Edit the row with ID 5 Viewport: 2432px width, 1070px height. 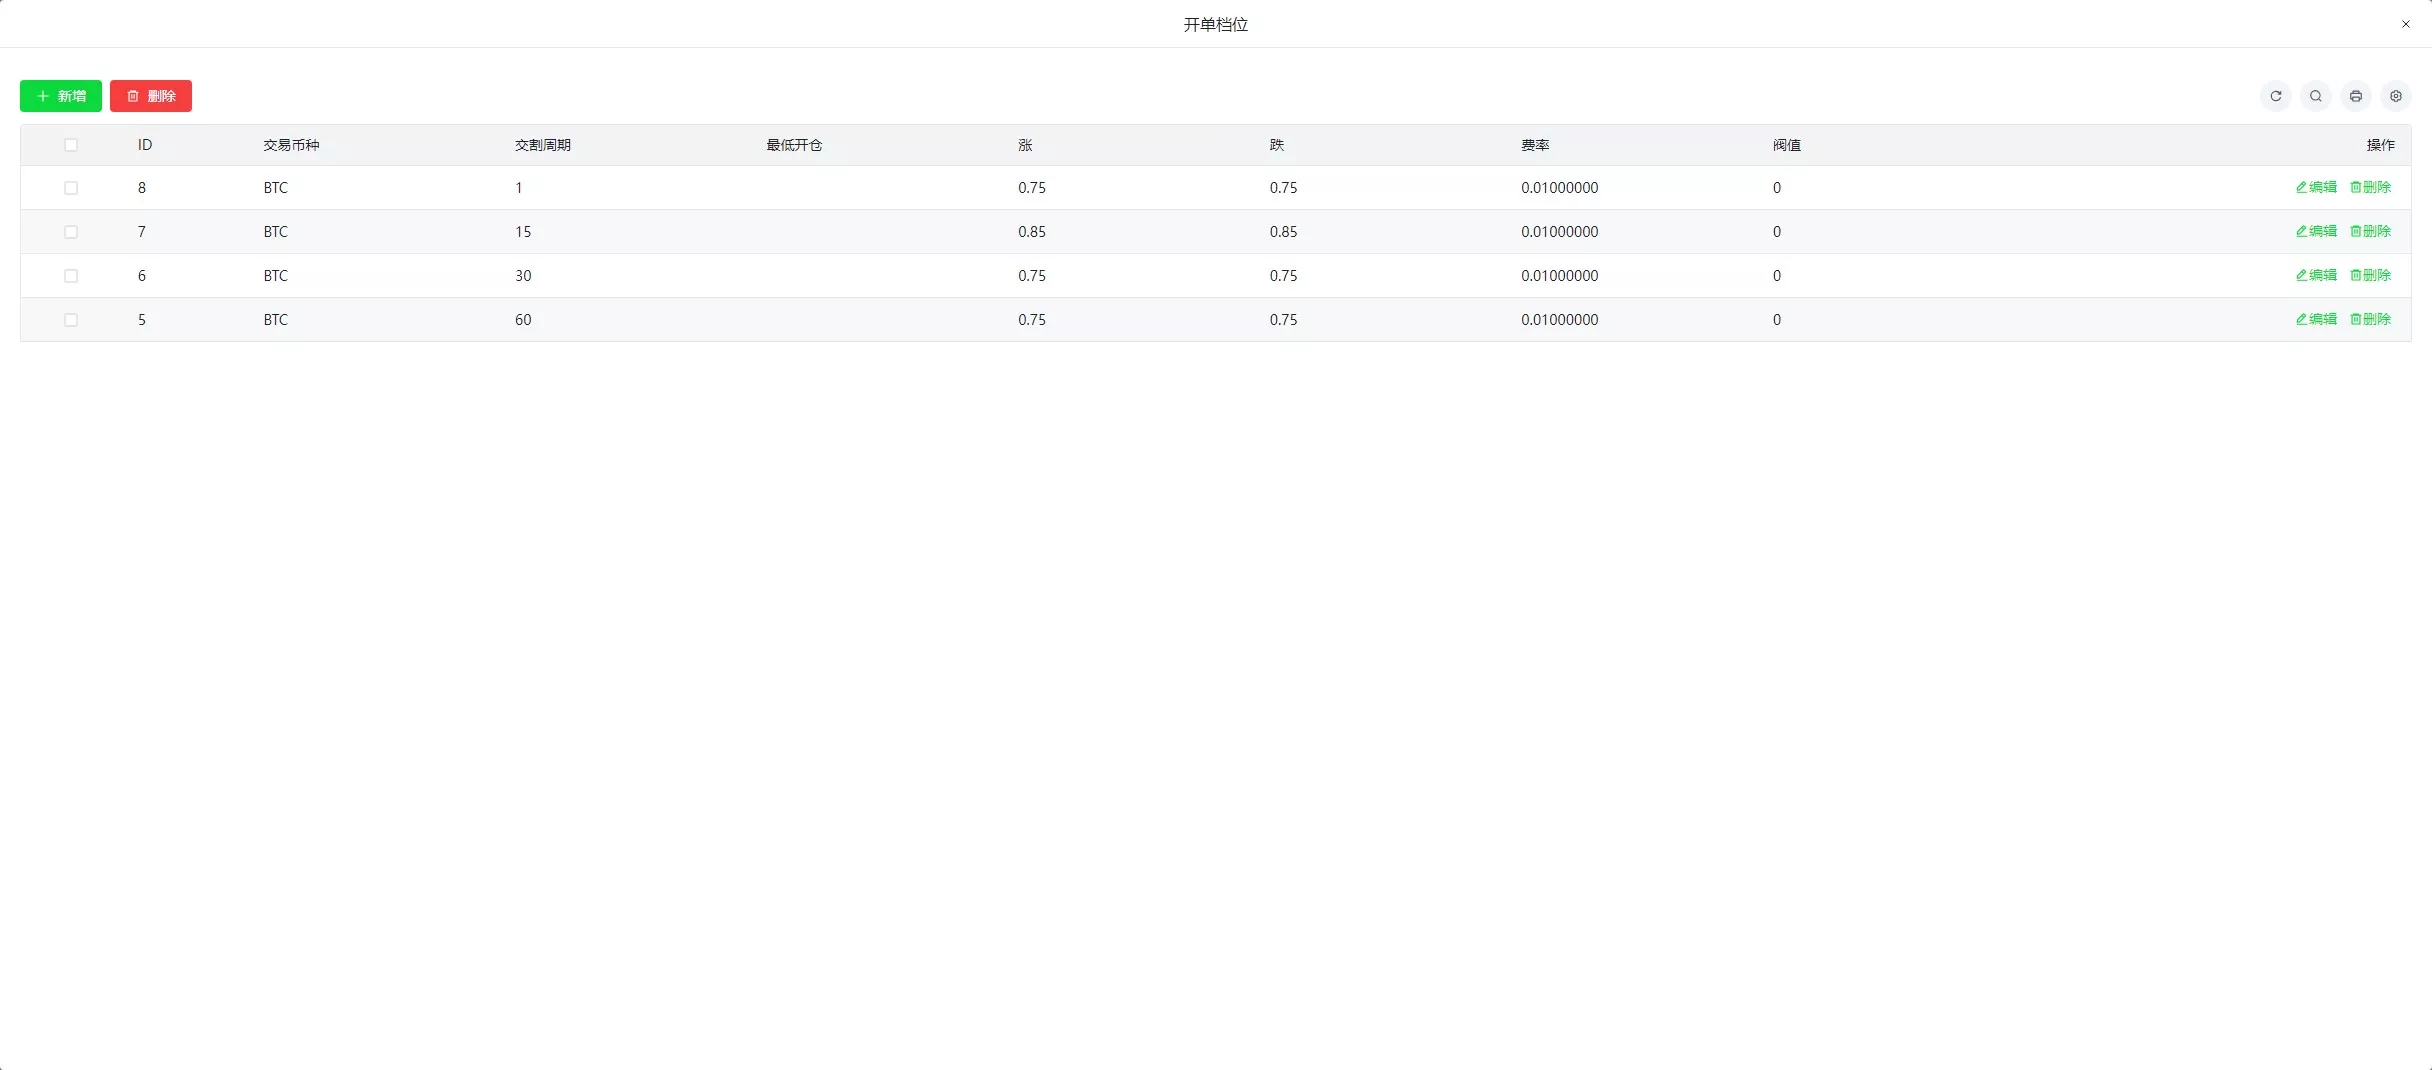click(x=2316, y=319)
